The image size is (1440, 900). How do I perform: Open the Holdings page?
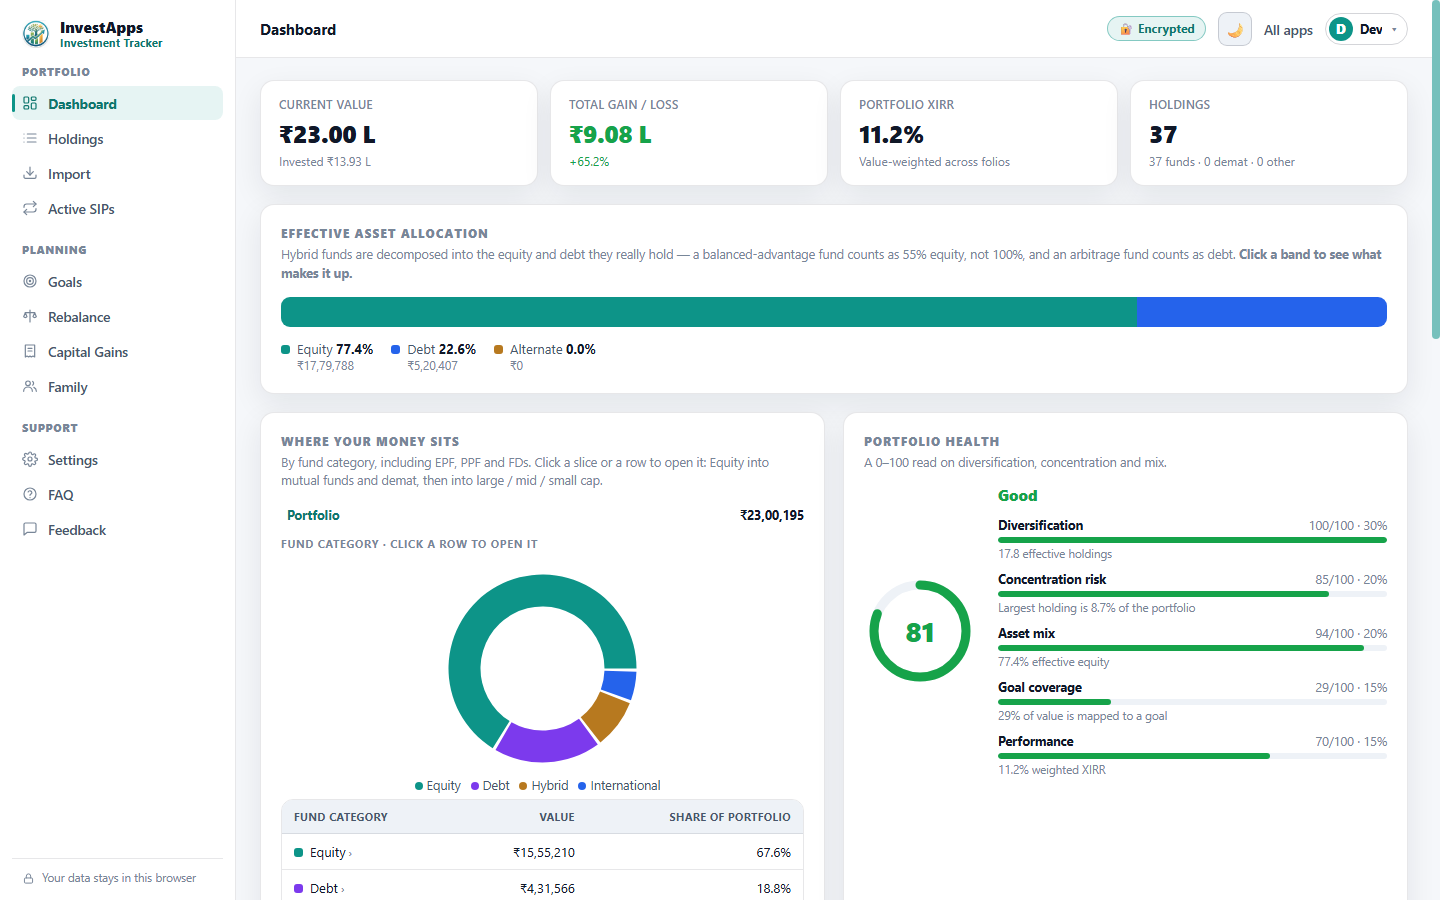coord(117,138)
